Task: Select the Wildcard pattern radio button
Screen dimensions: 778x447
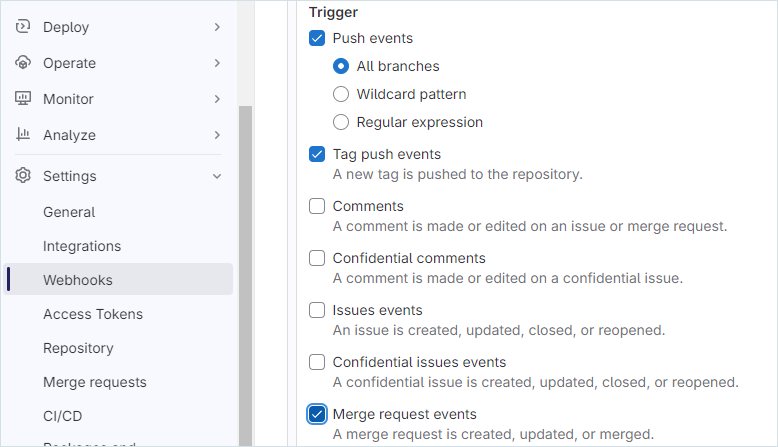Action: (x=341, y=94)
